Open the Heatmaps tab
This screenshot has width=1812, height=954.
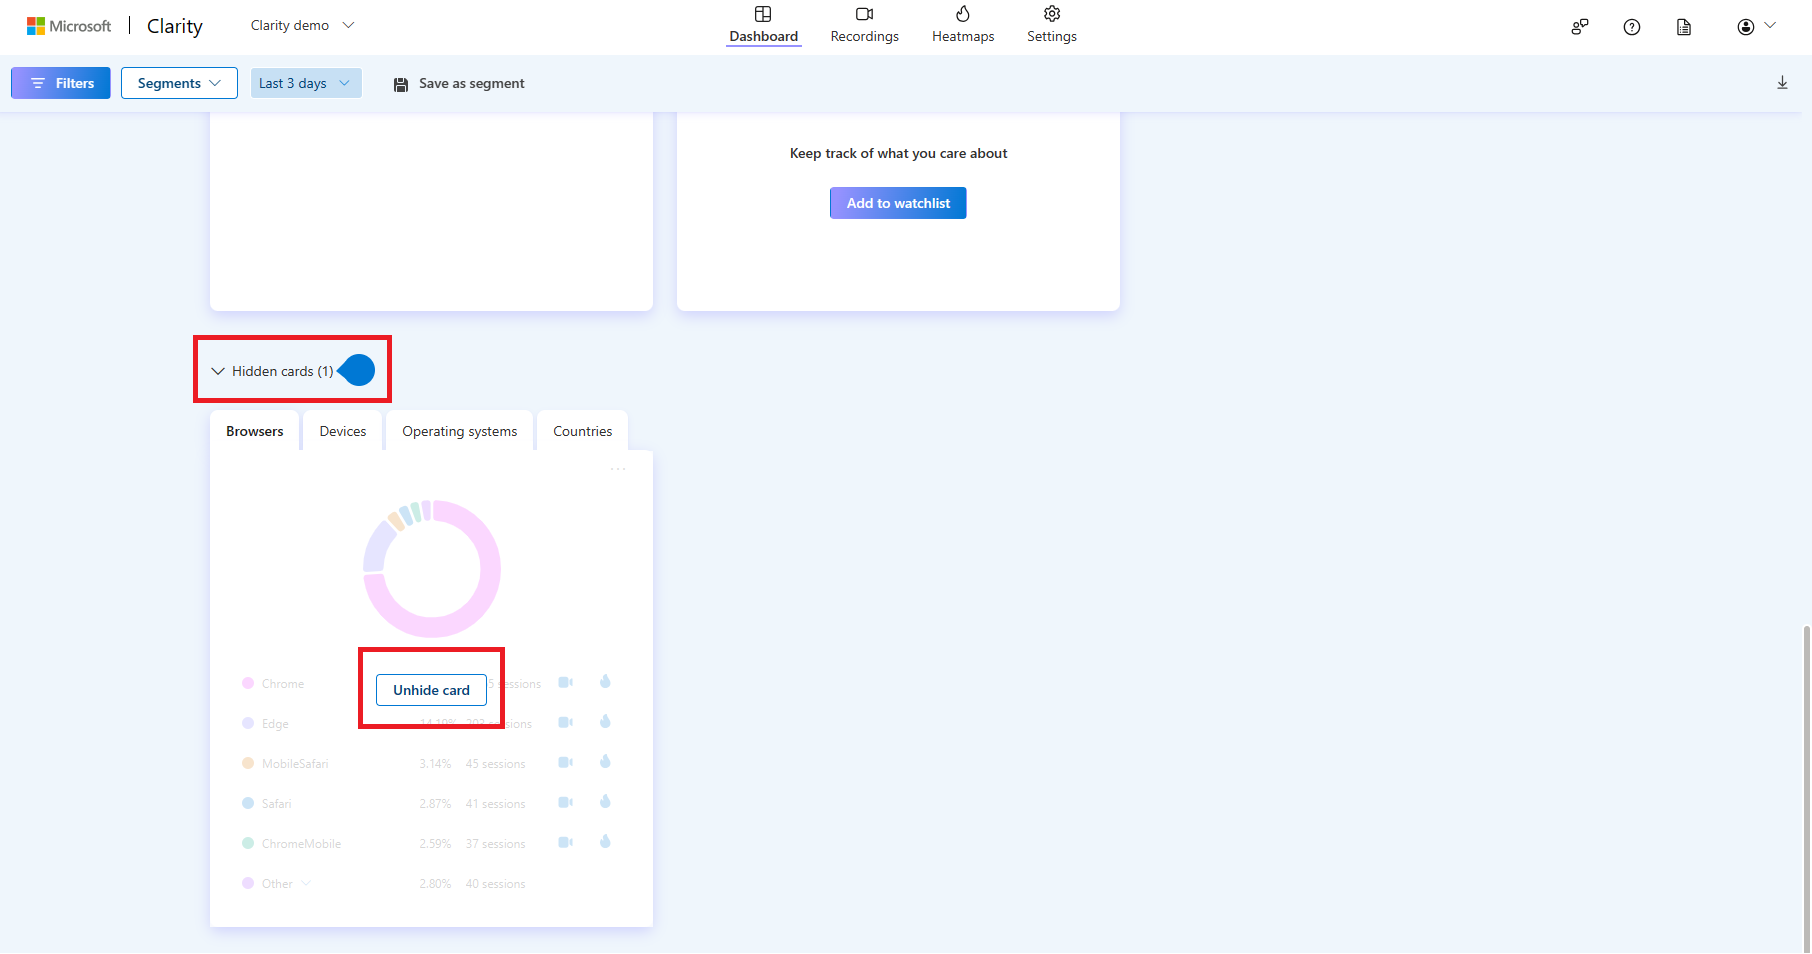click(963, 25)
